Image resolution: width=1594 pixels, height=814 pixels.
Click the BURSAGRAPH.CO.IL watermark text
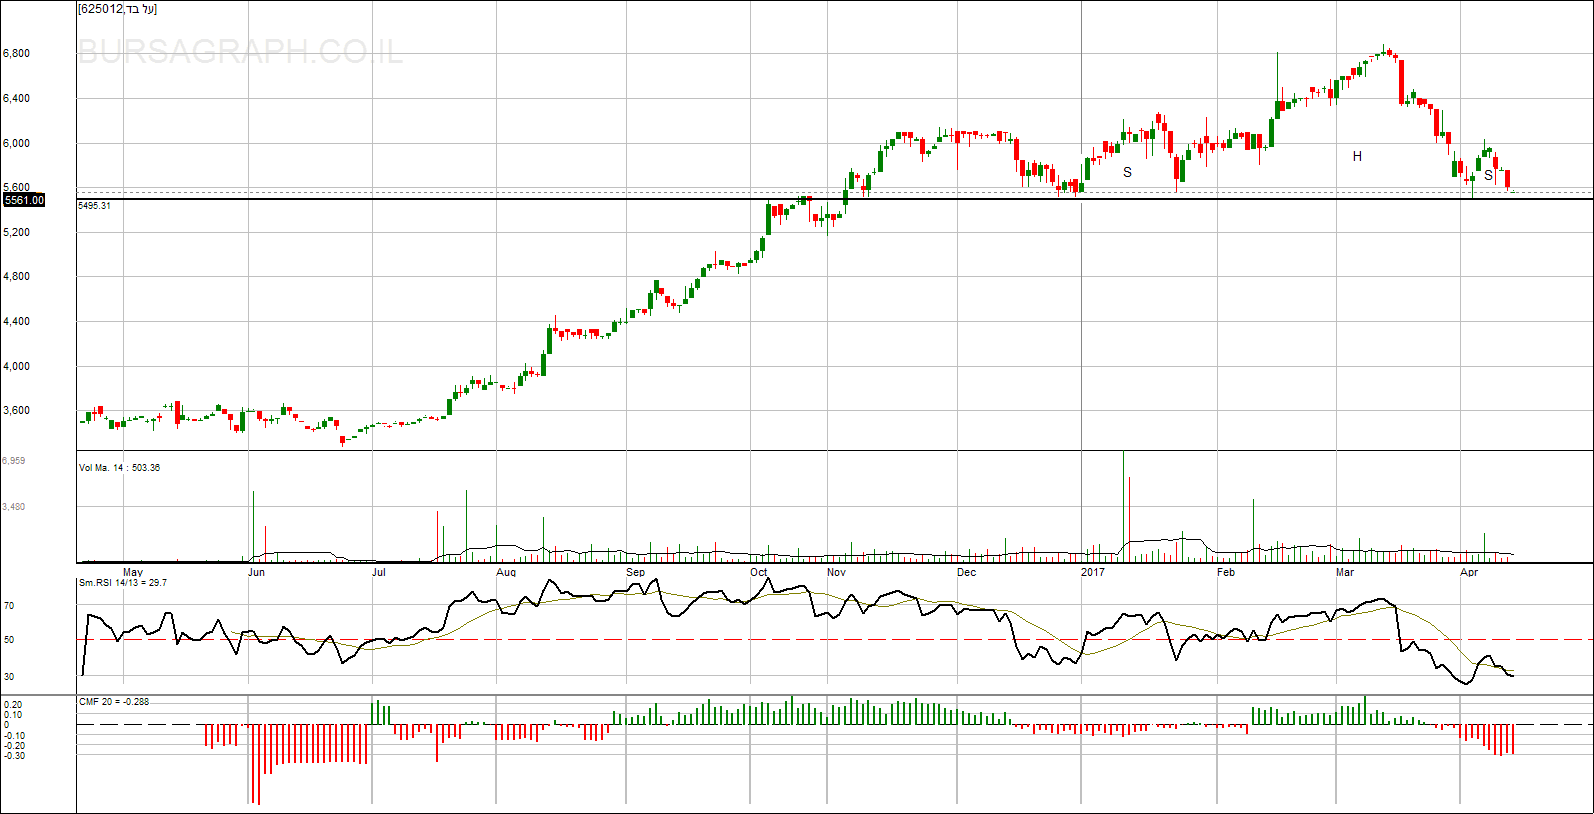(240, 52)
